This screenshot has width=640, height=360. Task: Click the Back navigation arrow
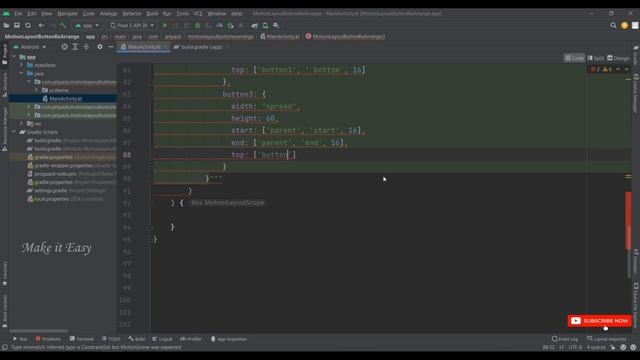click(x=41, y=25)
